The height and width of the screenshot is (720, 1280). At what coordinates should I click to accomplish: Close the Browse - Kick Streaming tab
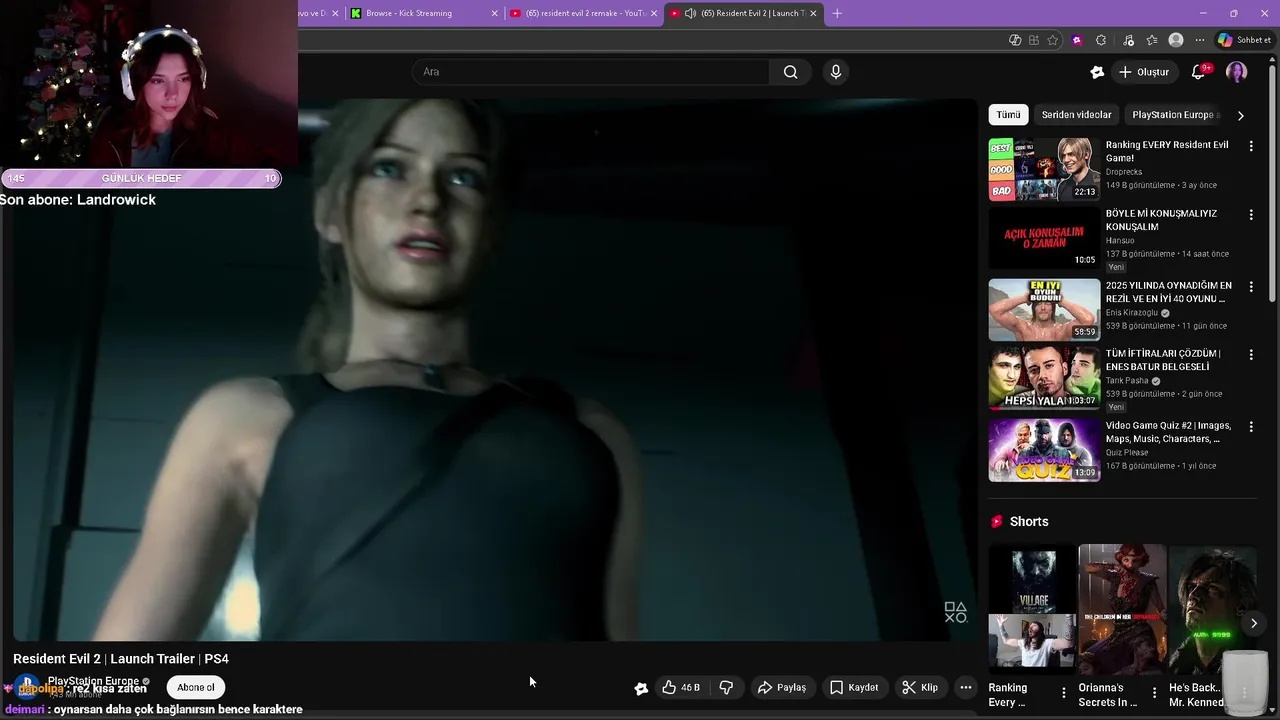(494, 13)
